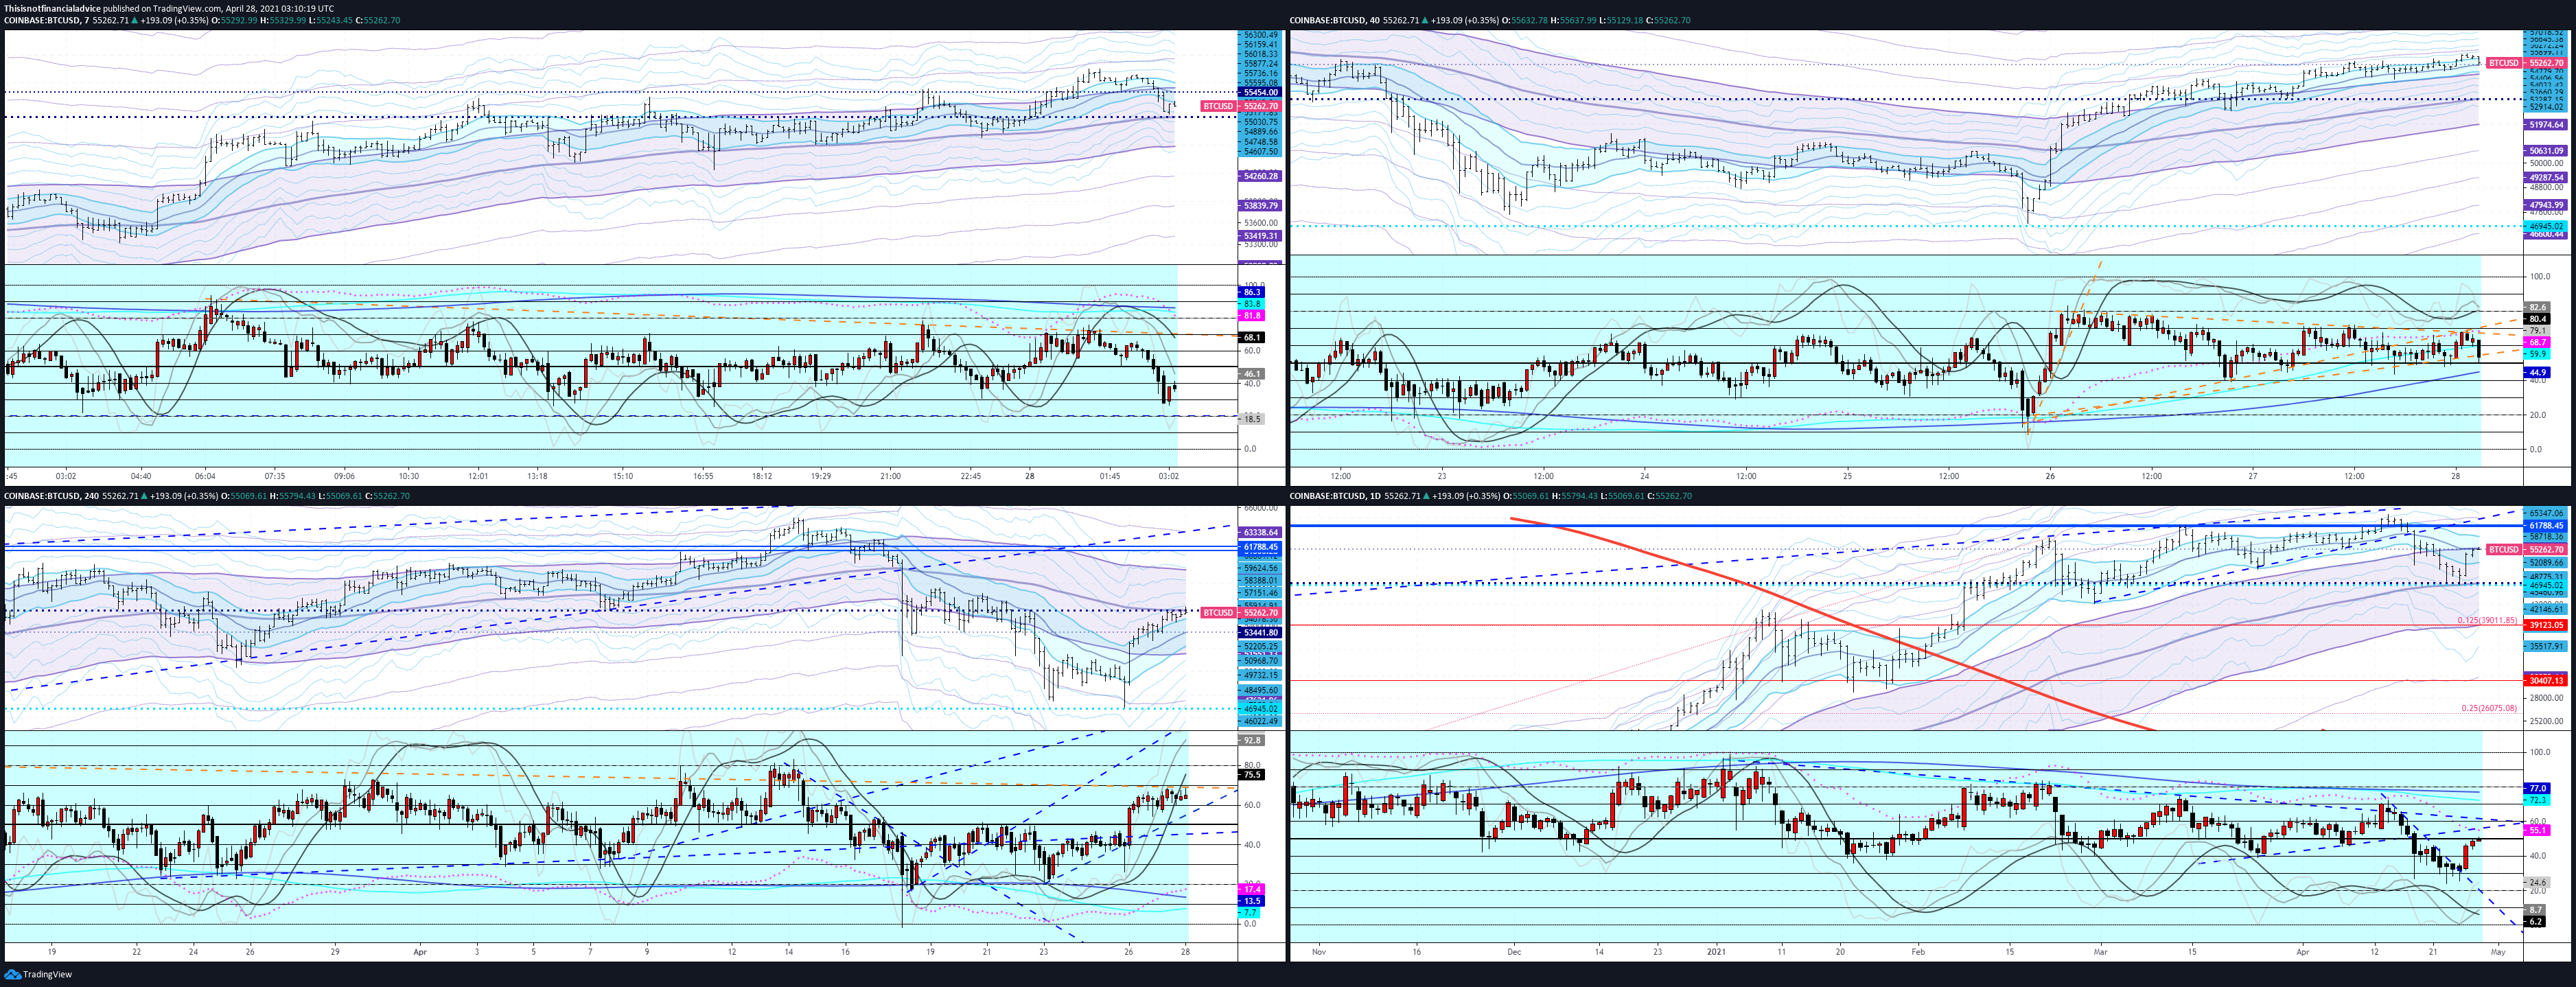Click the 68.7 magenta indicator label

2538,342
